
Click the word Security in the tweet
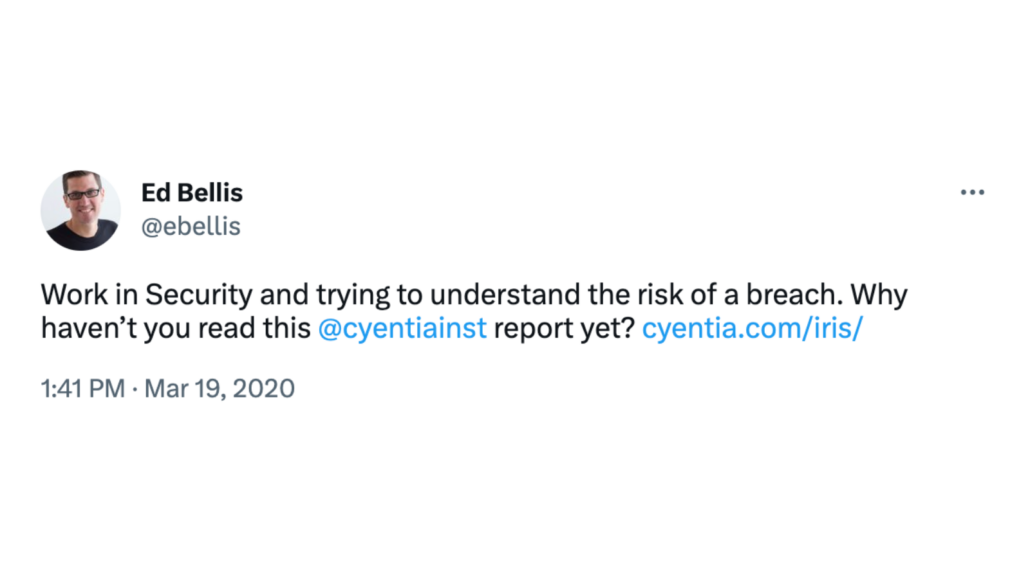point(198,295)
